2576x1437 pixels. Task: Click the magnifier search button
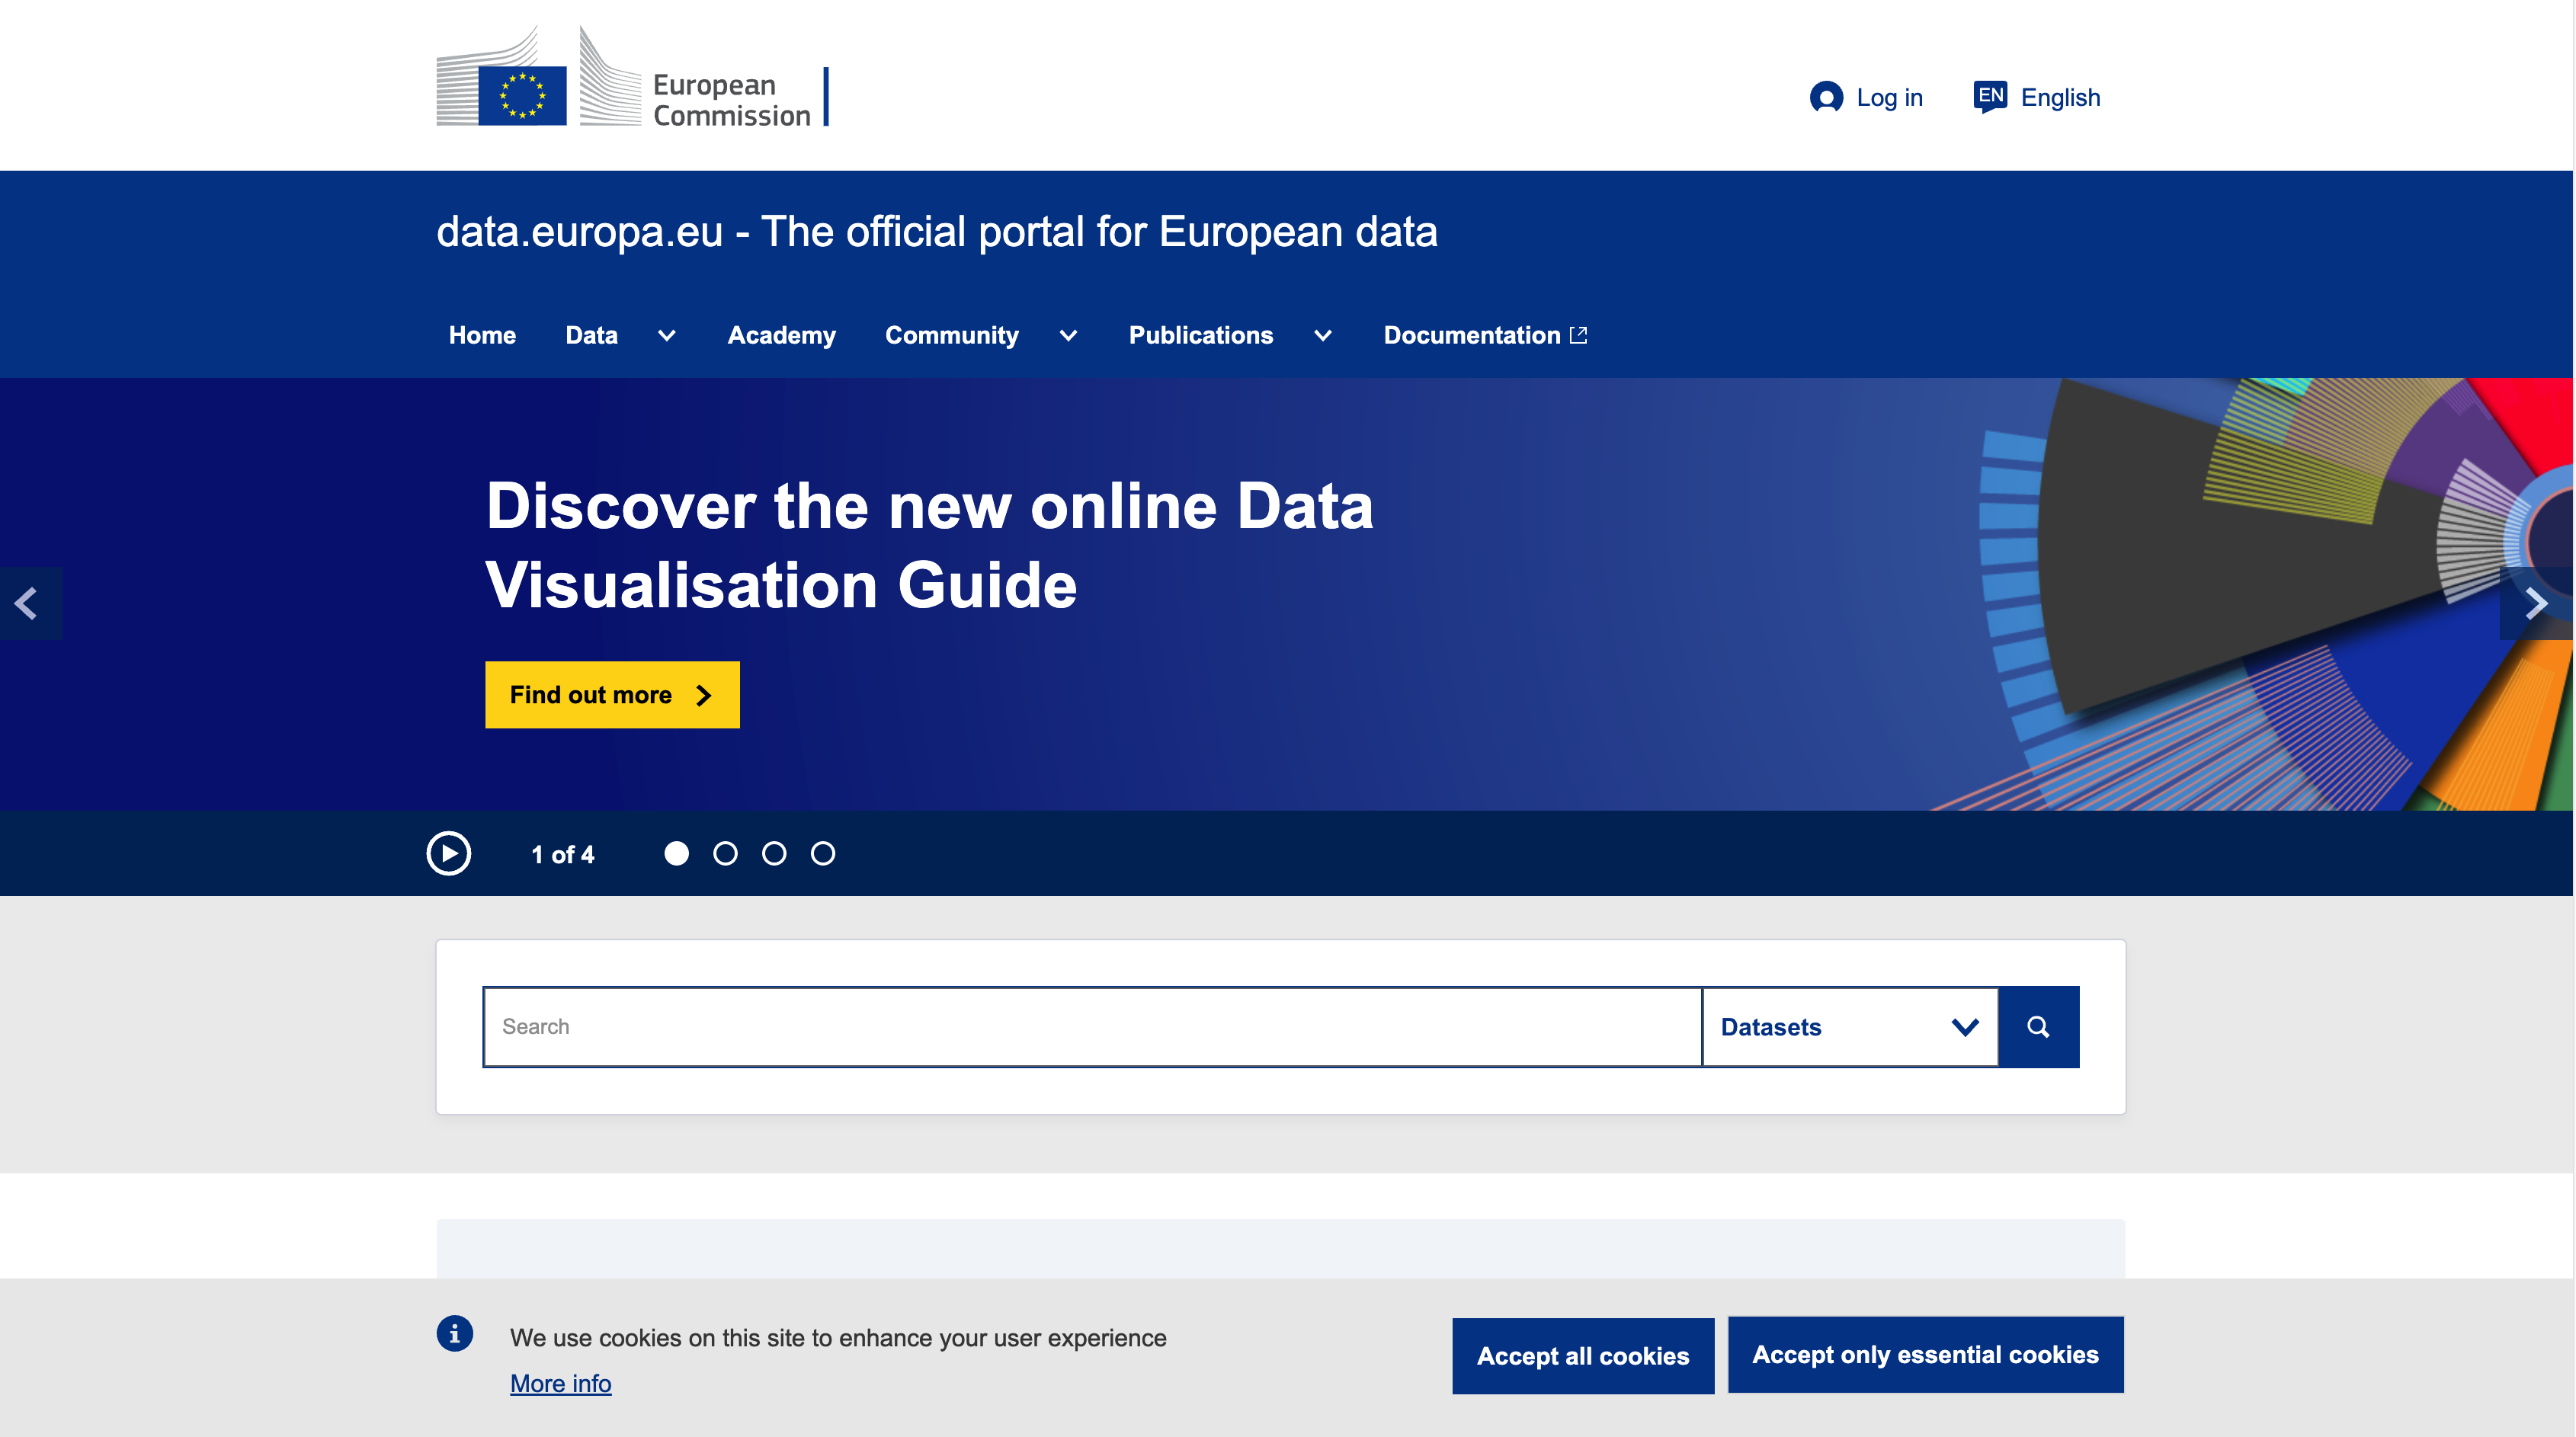coord(2039,1026)
